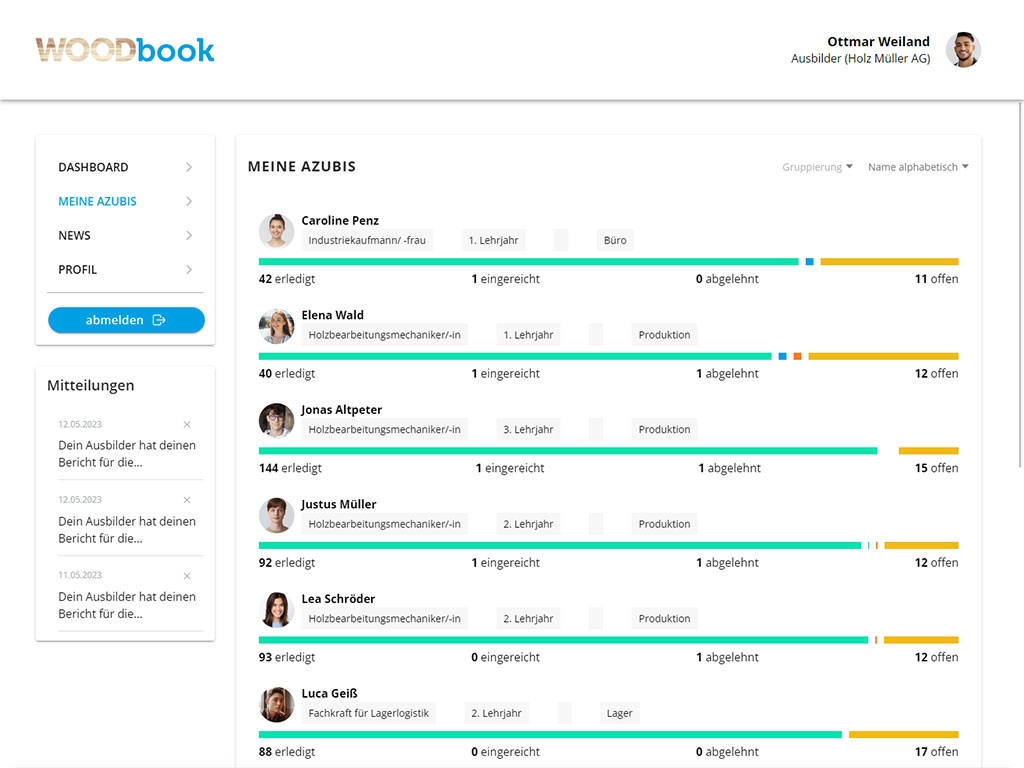Click Luca Geiß's 17 offen count
1024x768 pixels.
[x=936, y=752]
